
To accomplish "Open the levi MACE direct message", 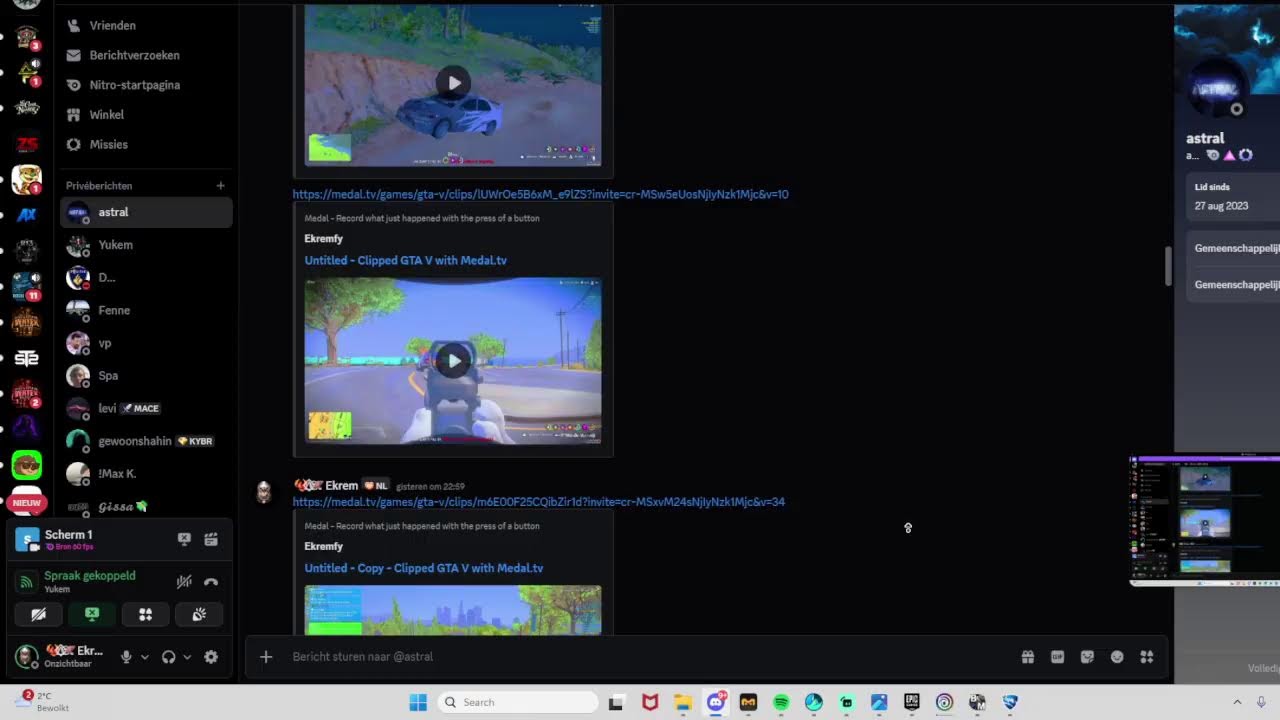I will point(146,408).
